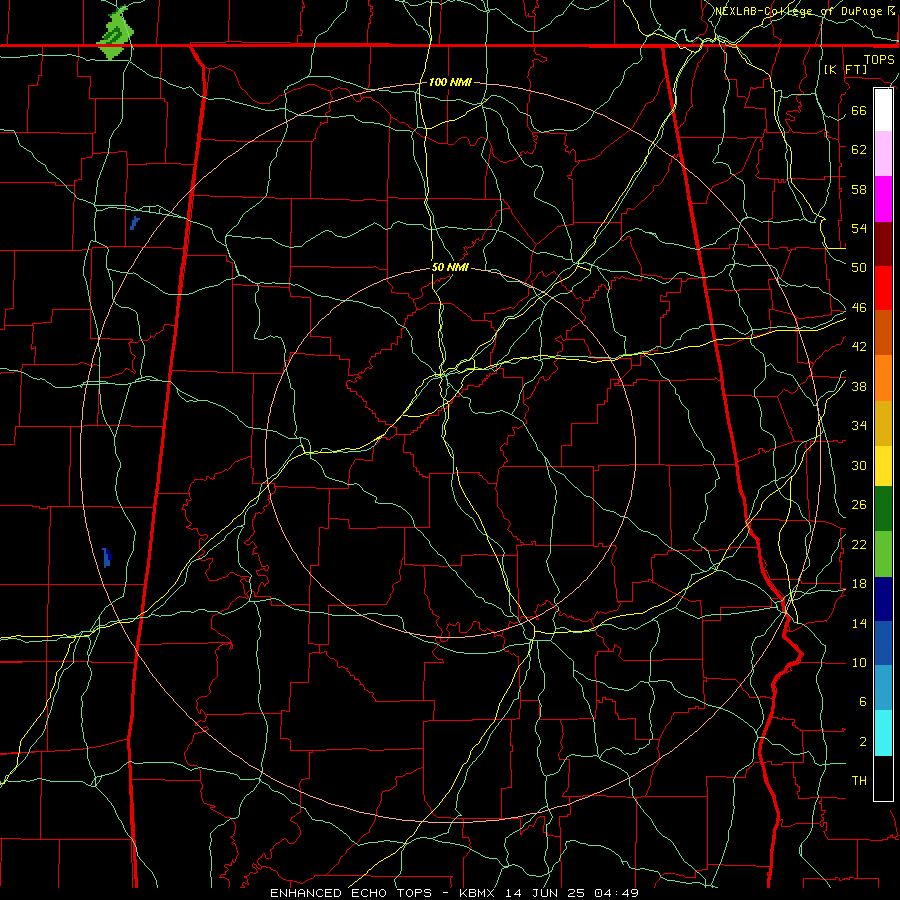Click the small blue echo near the upper-left range ring
The image size is (900, 900).
point(134,223)
